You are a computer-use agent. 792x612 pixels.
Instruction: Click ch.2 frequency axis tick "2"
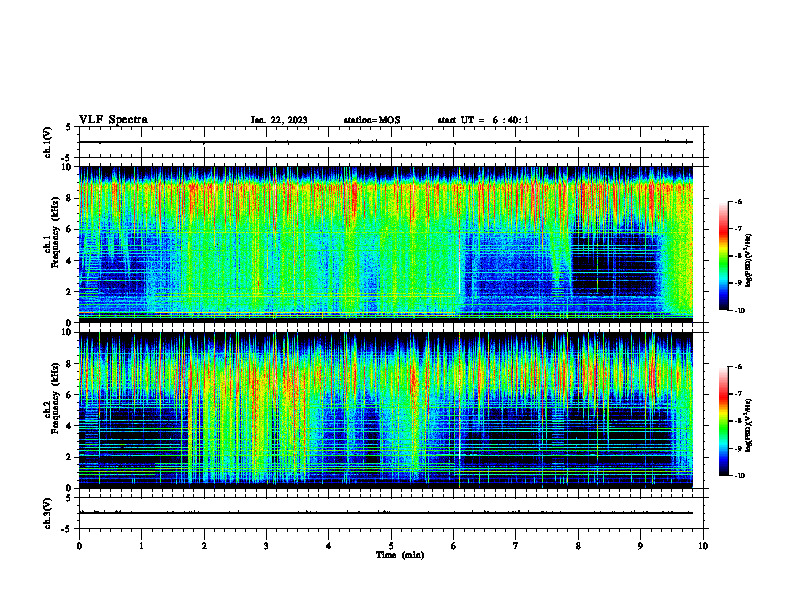[x=70, y=457]
